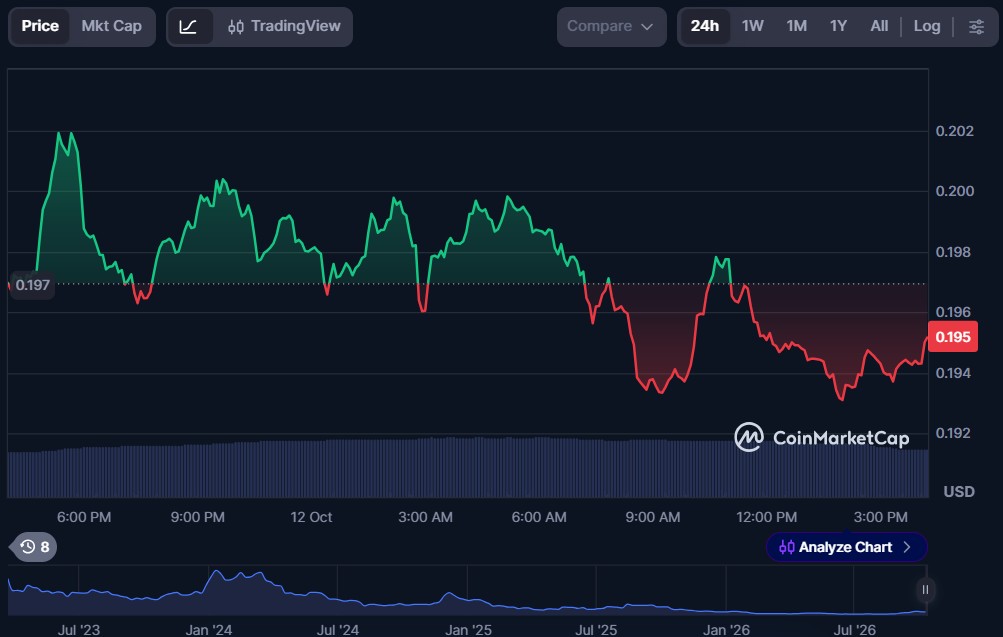Image resolution: width=1003 pixels, height=637 pixels.
Task: Toggle Log scale
Action: 927,26
